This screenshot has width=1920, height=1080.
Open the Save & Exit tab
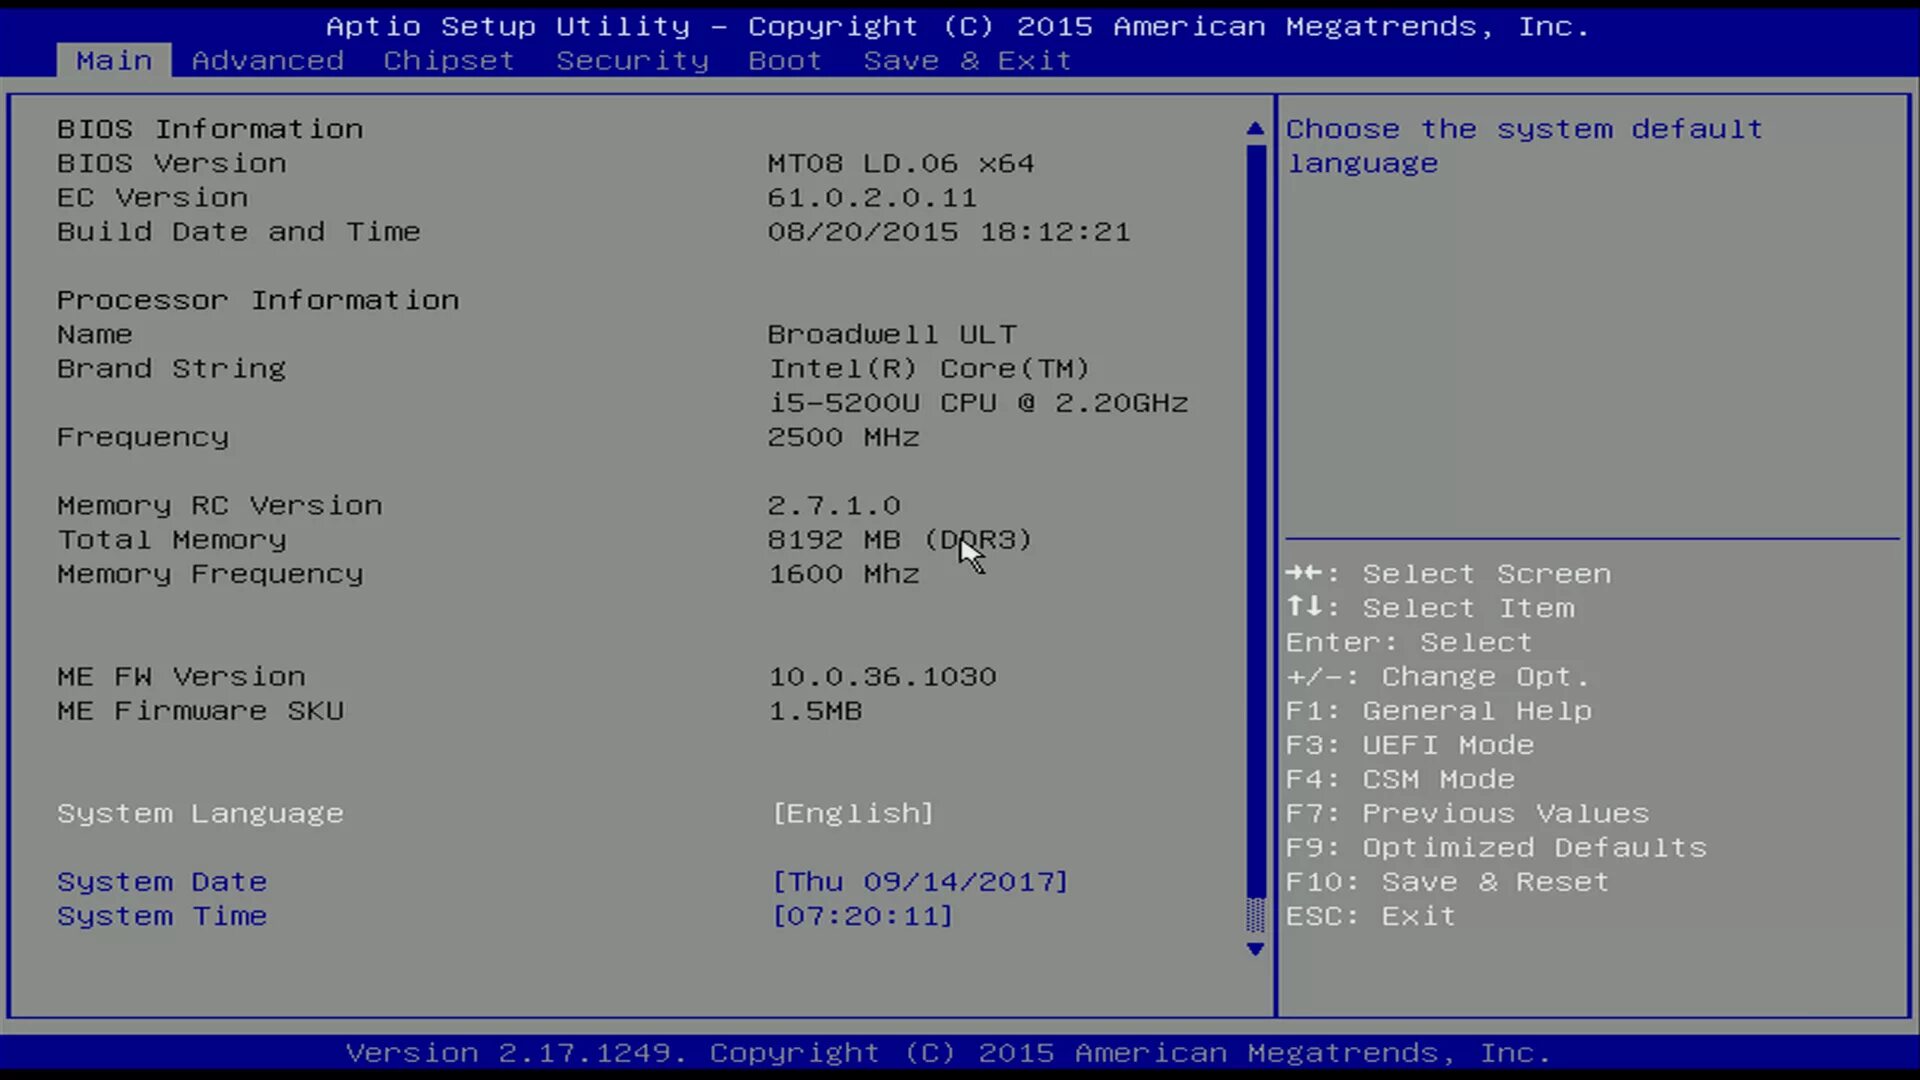pyautogui.click(x=967, y=61)
